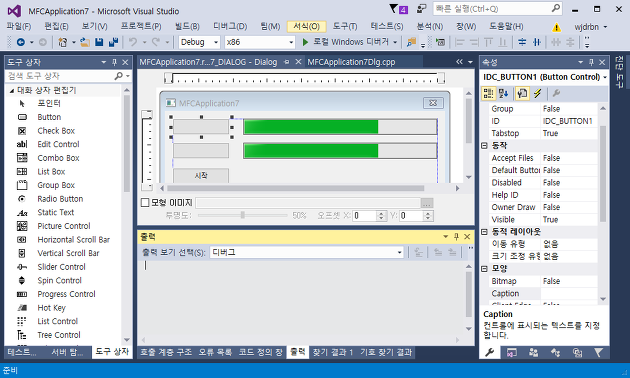This screenshot has width=630, height=378.
Task: Pick the Progress Control toolbox item
Action: (66, 294)
